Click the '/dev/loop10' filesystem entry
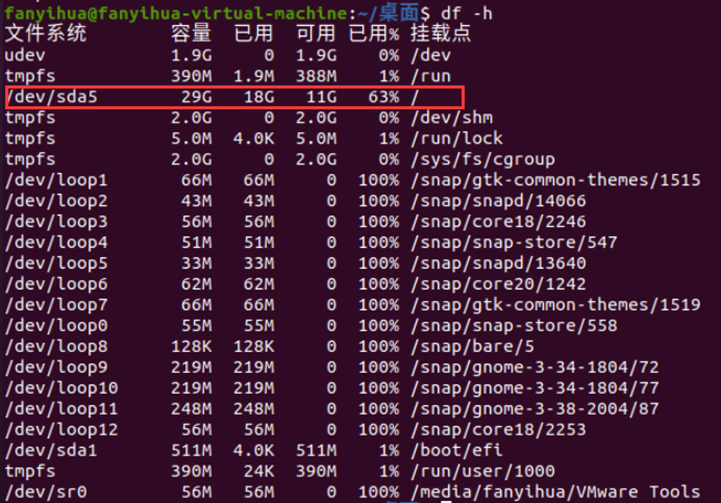The image size is (721, 503). pos(61,388)
